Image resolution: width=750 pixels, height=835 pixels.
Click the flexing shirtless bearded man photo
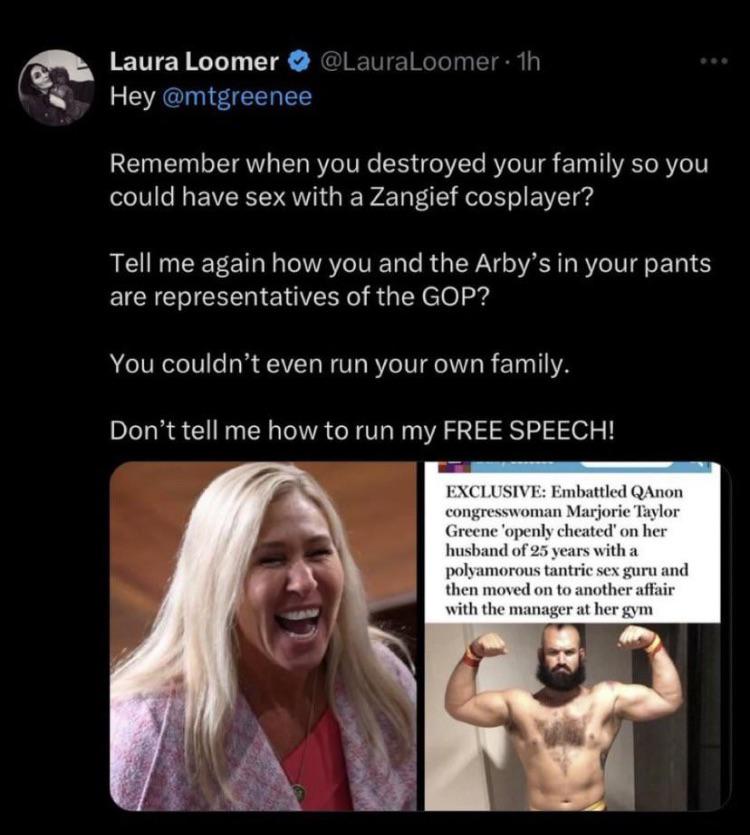click(x=573, y=717)
